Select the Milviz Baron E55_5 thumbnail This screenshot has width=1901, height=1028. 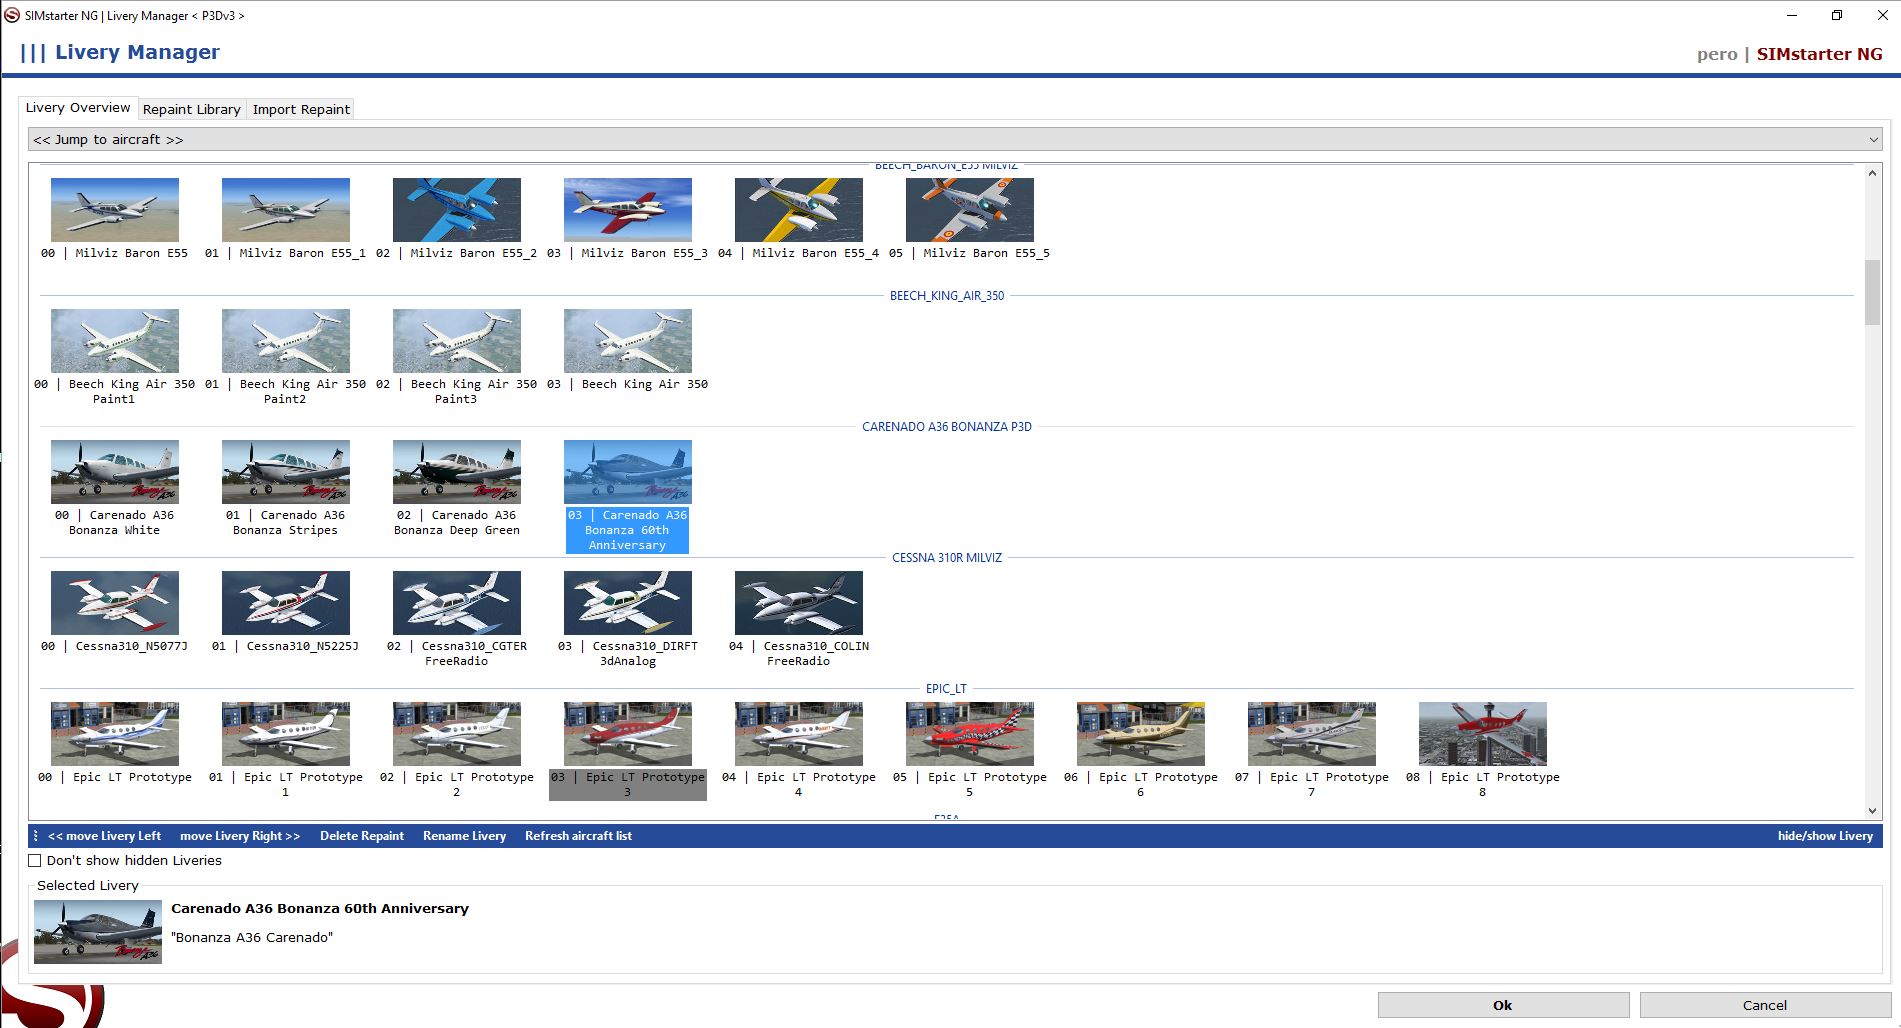tap(970, 210)
